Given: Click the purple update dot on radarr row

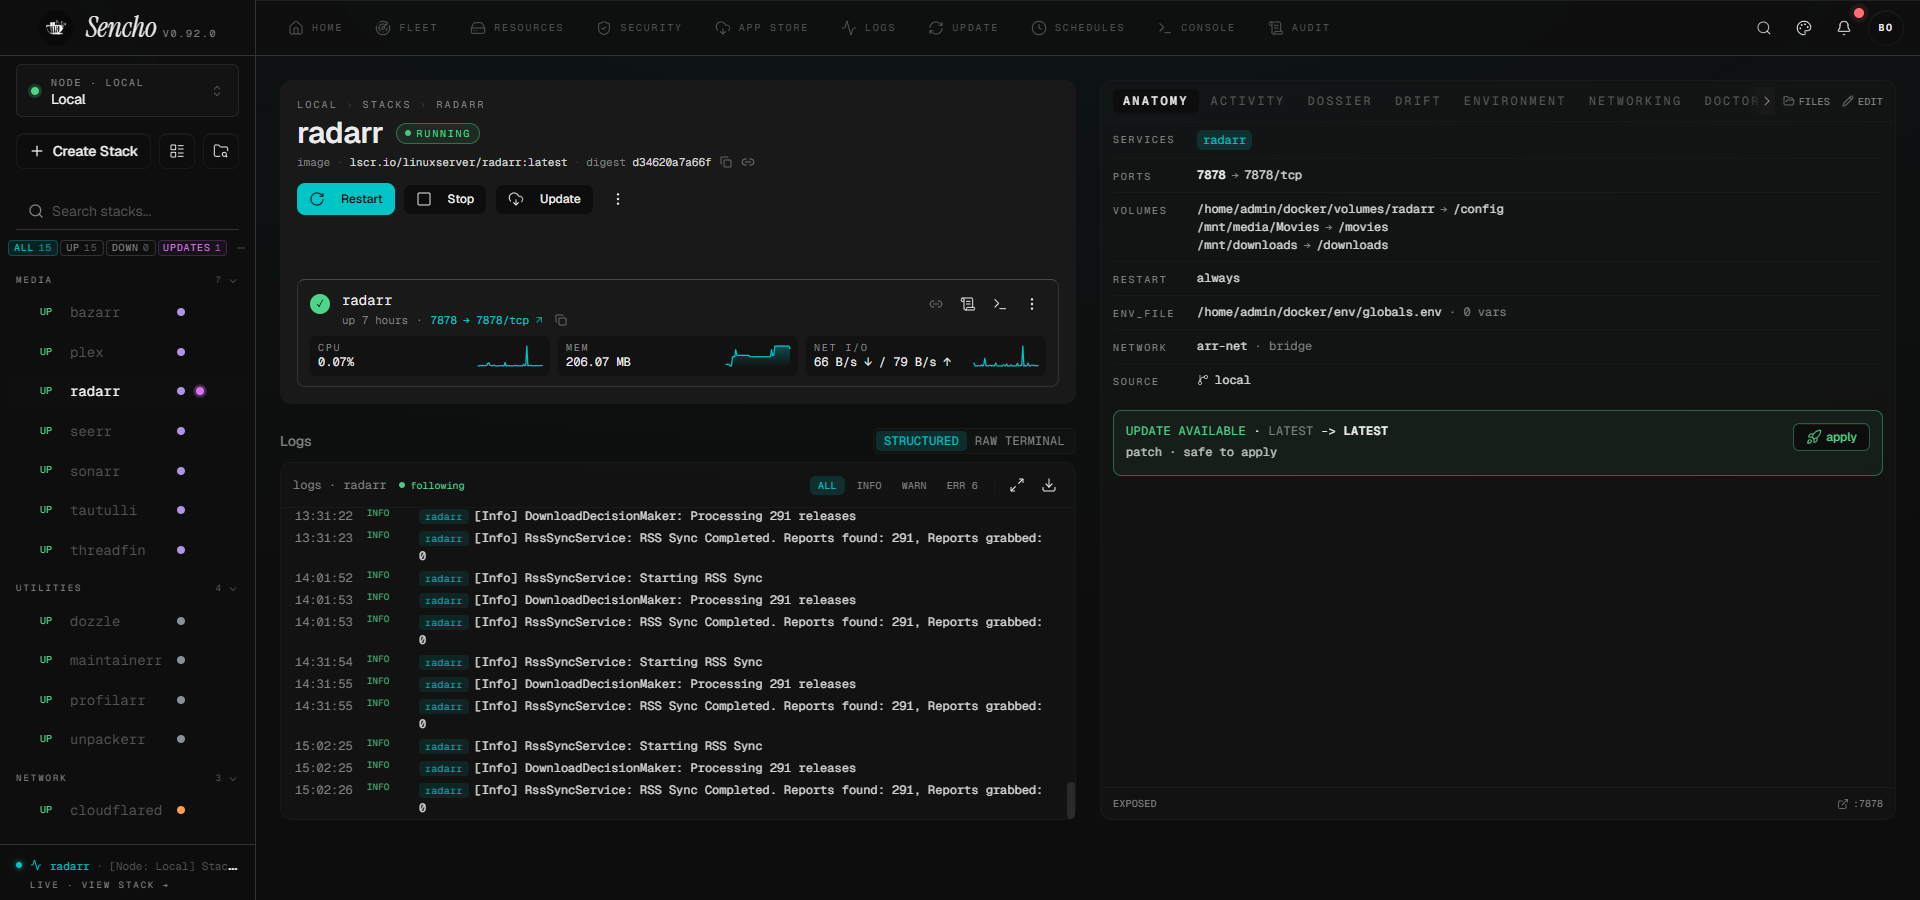Looking at the screenshot, I should (x=200, y=391).
